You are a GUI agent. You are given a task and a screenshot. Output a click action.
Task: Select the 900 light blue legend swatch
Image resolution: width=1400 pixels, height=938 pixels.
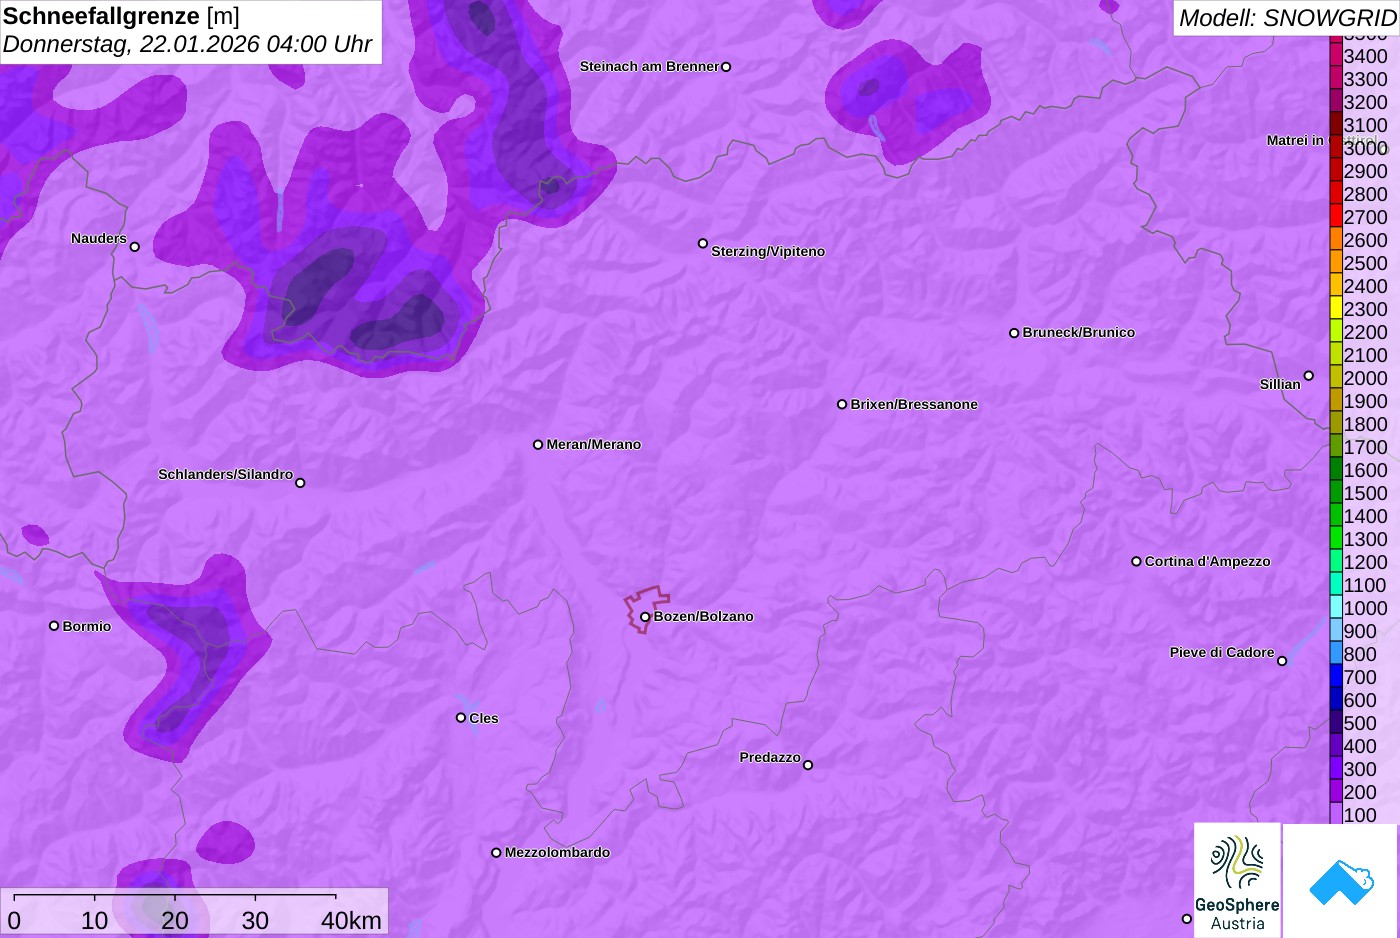[x=1336, y=631]
